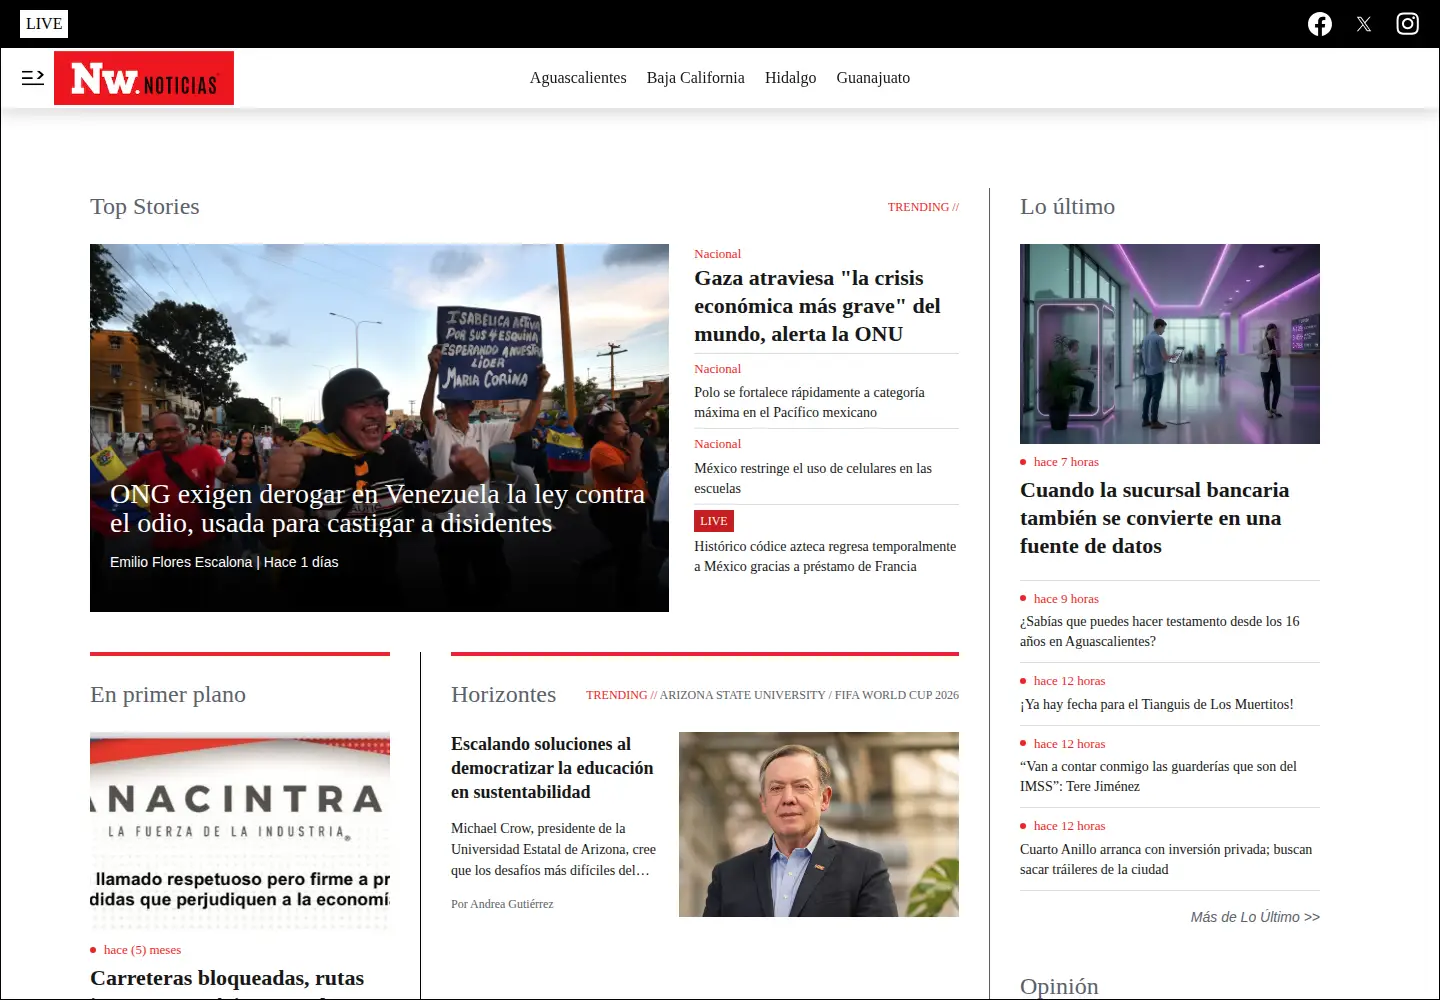Go to NW Noticias logo home
The image size is (1440, 1000).
[144, 78]
